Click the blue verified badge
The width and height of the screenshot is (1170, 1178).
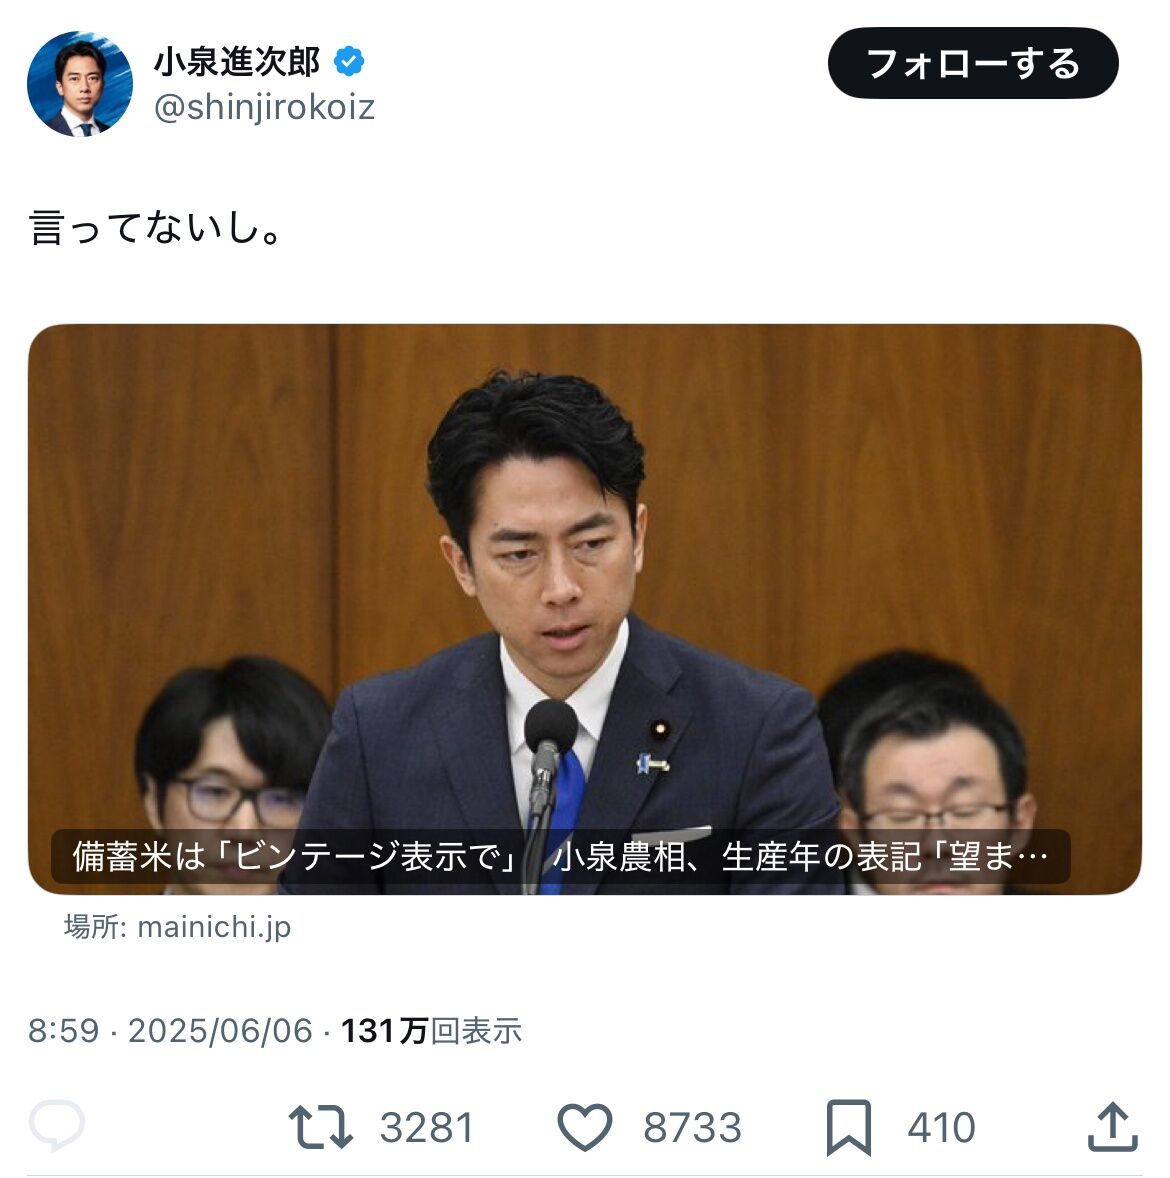tap(349, 61)
